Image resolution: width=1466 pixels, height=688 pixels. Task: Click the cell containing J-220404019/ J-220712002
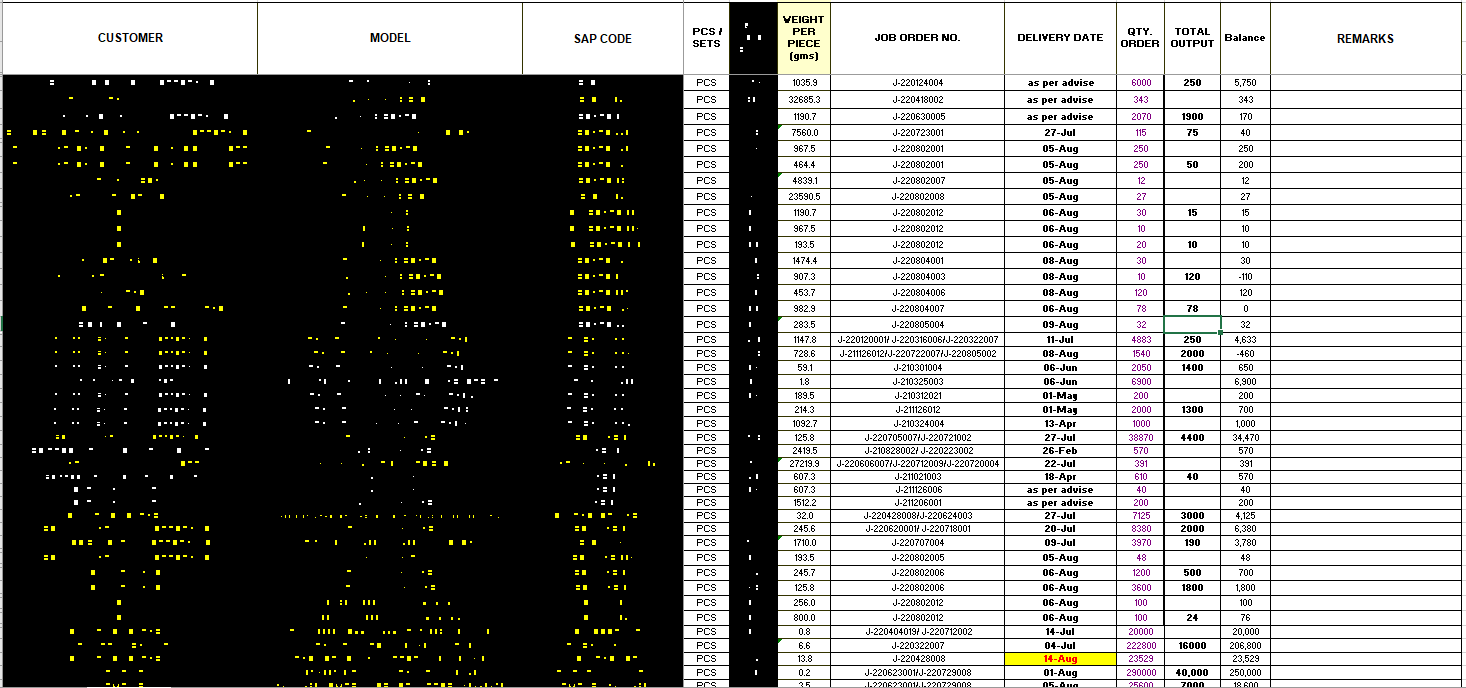[916, 631]
